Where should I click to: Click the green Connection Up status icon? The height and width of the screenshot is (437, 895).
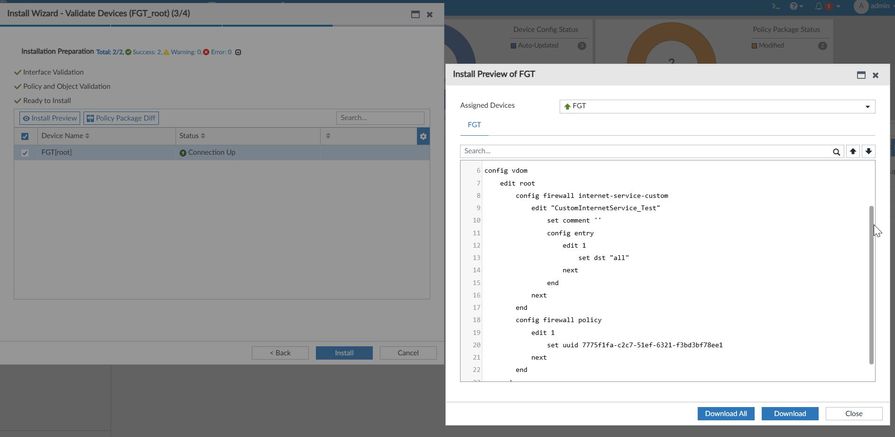183,153
